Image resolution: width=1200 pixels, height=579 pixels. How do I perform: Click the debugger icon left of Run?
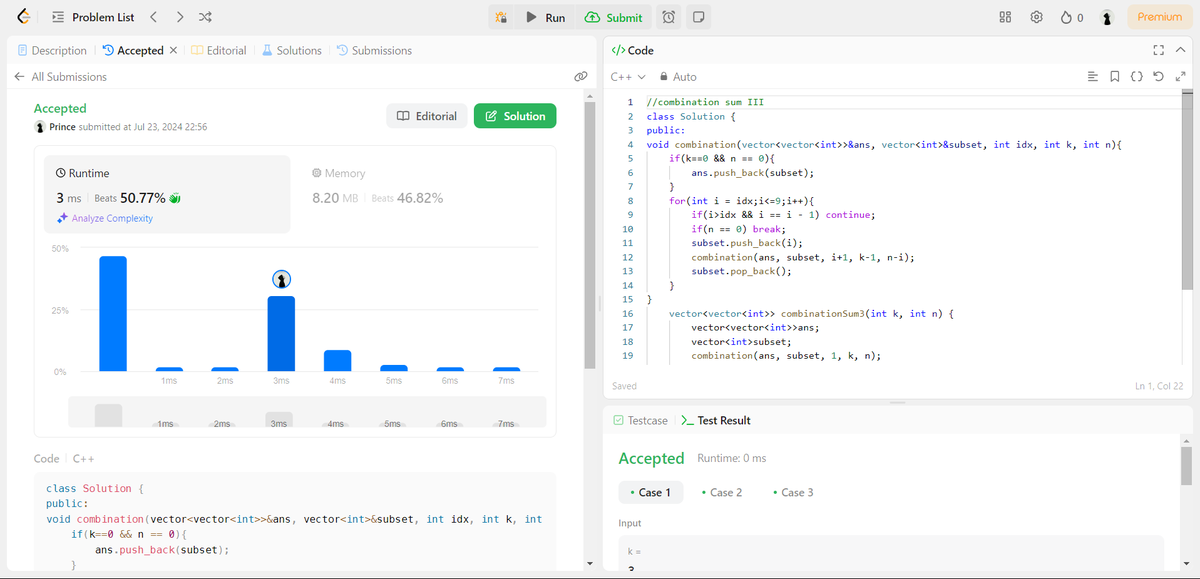(x=501, y=17)
